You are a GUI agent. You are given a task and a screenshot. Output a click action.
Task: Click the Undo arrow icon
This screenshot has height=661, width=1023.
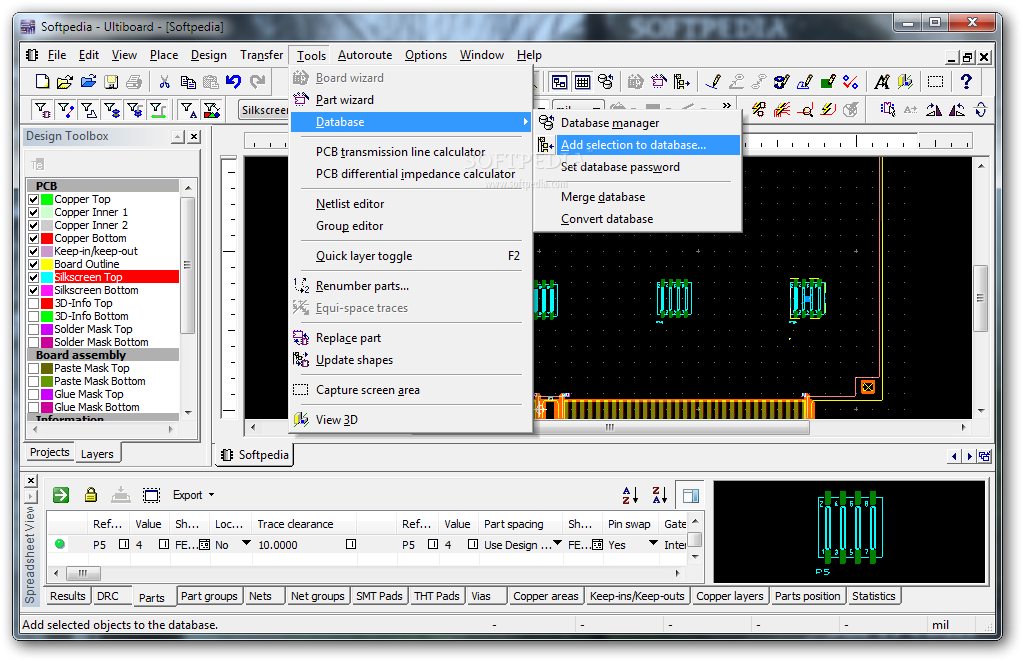click(x=234, y=81)
